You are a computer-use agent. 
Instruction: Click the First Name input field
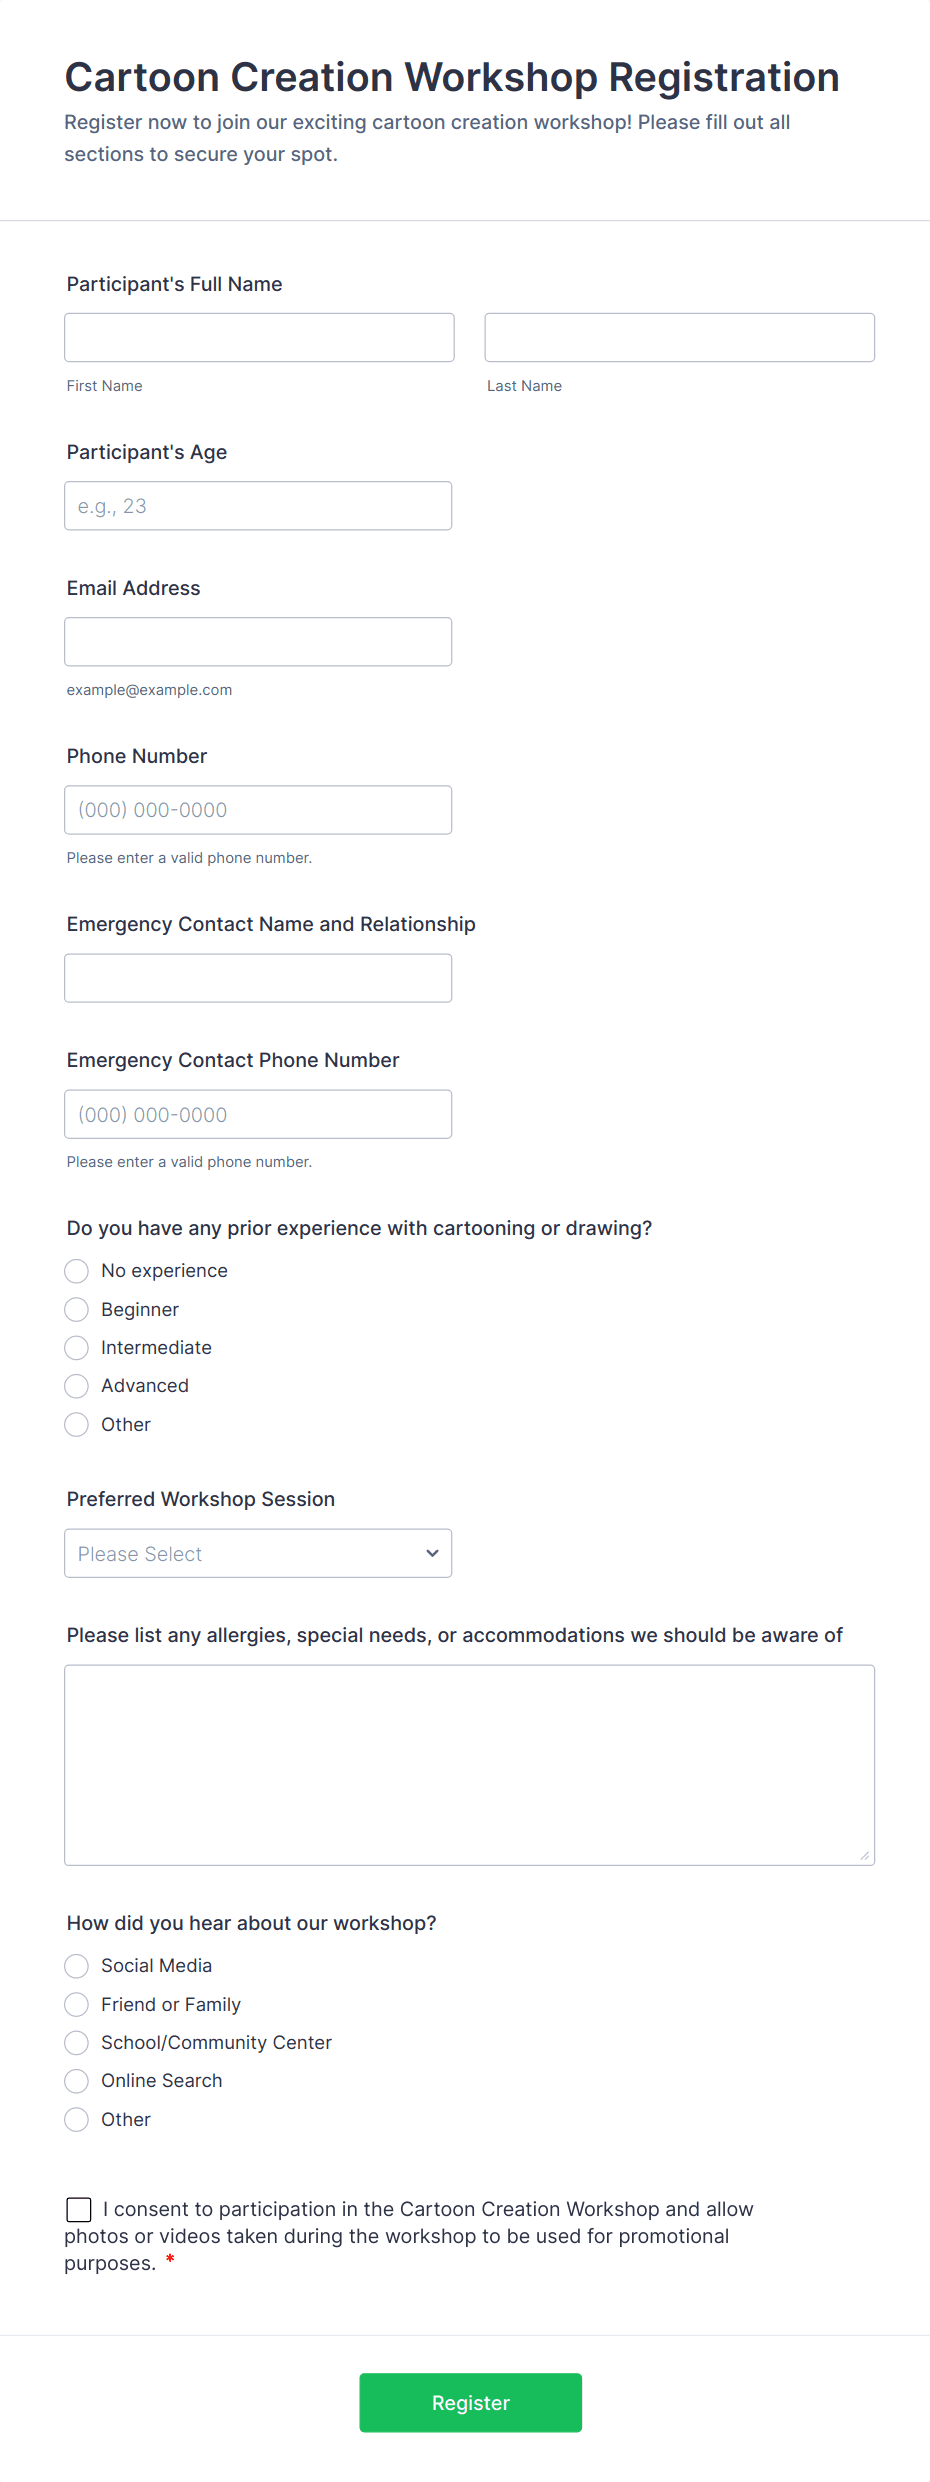[258, 337]
